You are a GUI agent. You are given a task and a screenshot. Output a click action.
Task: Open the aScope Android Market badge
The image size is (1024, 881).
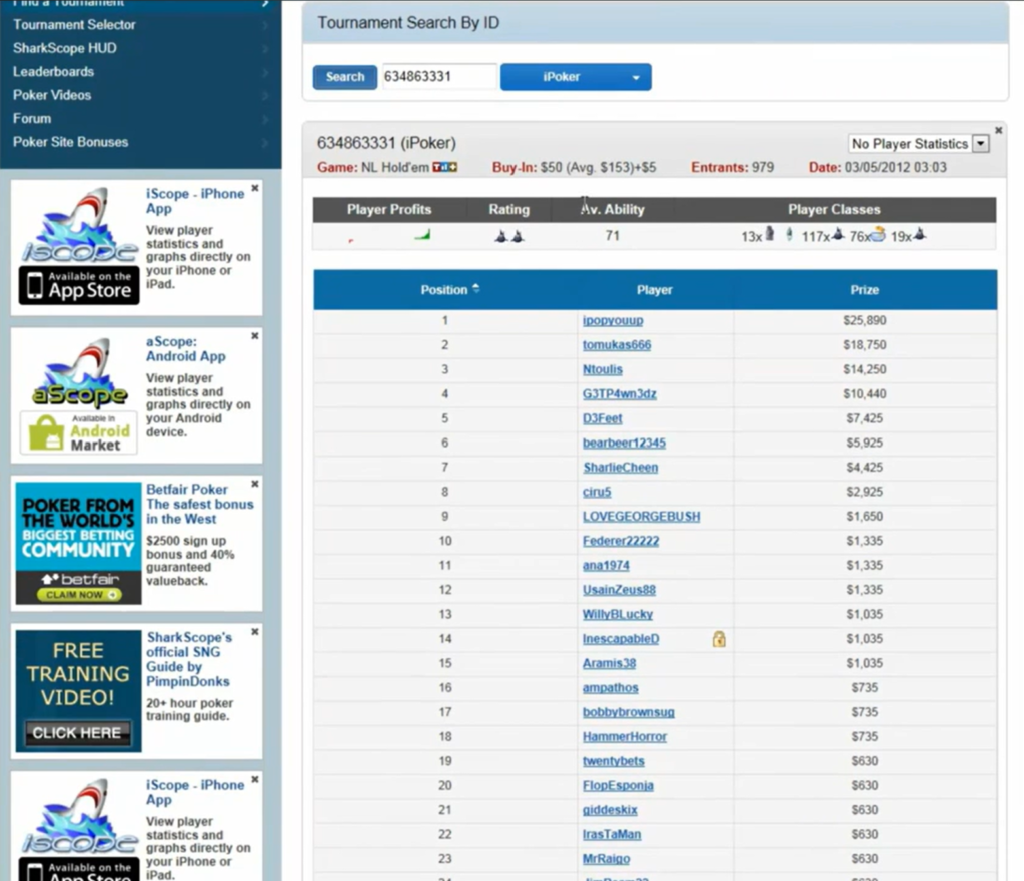[79, 433]
